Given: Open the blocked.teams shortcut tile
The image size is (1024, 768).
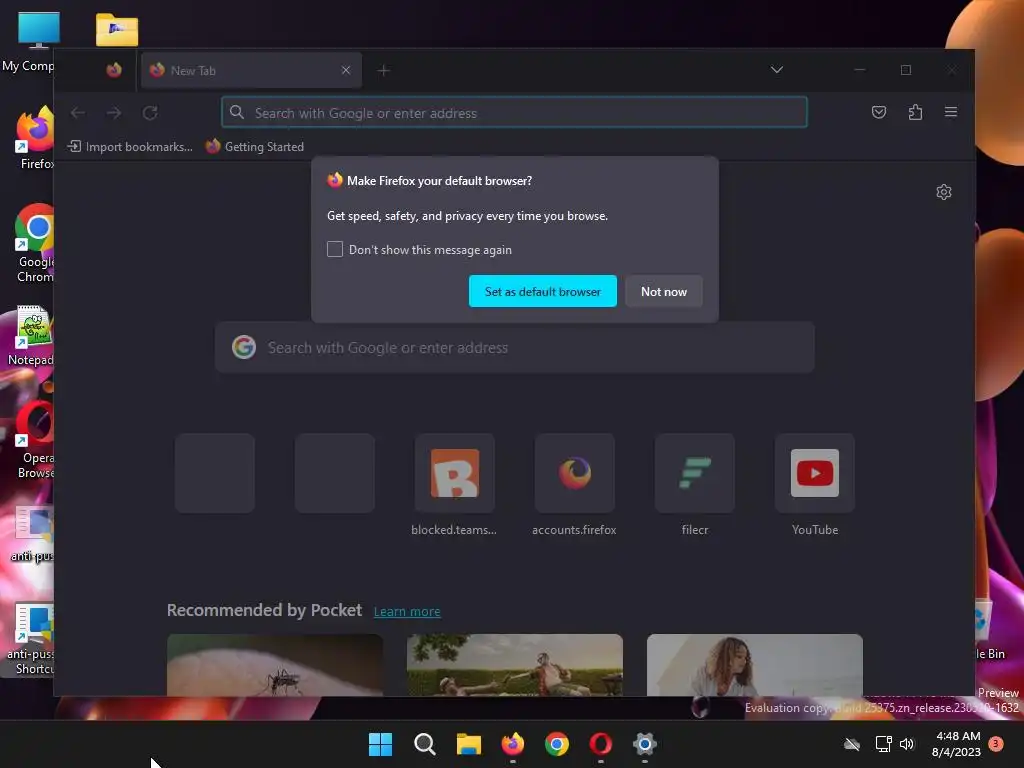Looking at the screenshot, I should tap(455, 473).
